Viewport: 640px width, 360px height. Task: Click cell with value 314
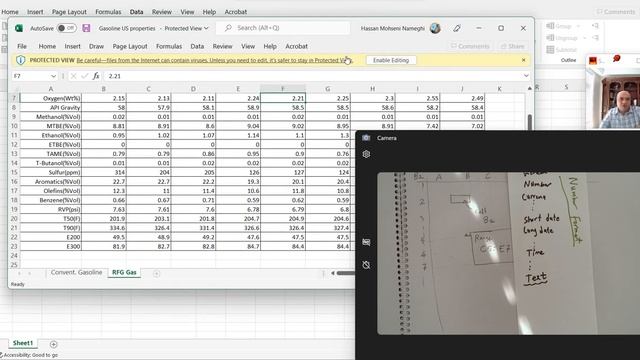[x=104, y=172]
